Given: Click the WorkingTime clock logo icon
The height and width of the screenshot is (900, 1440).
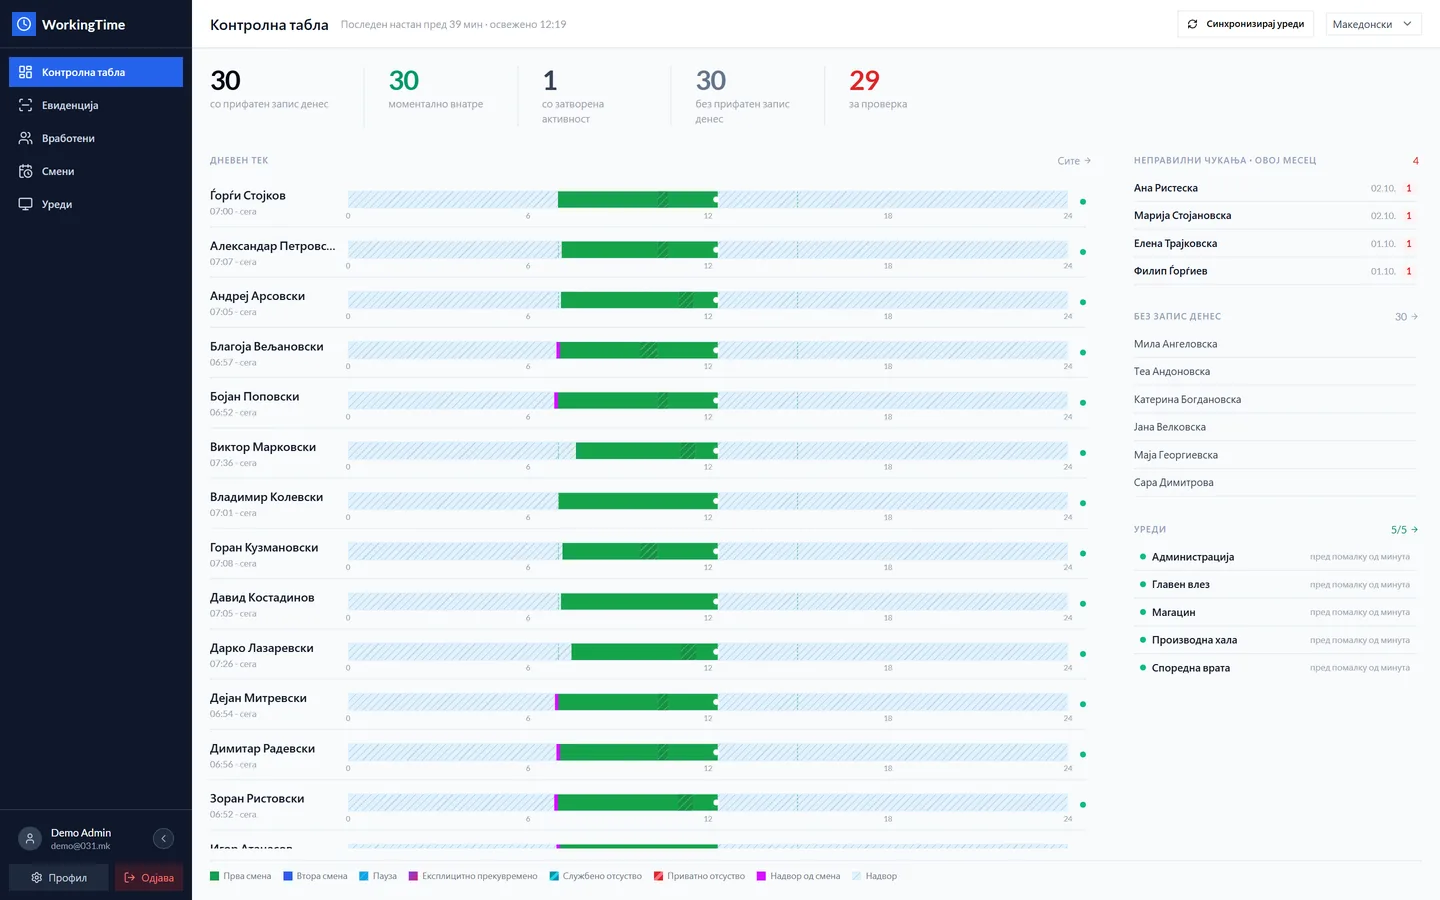Looking at the screenshot, I should (24, 24).
